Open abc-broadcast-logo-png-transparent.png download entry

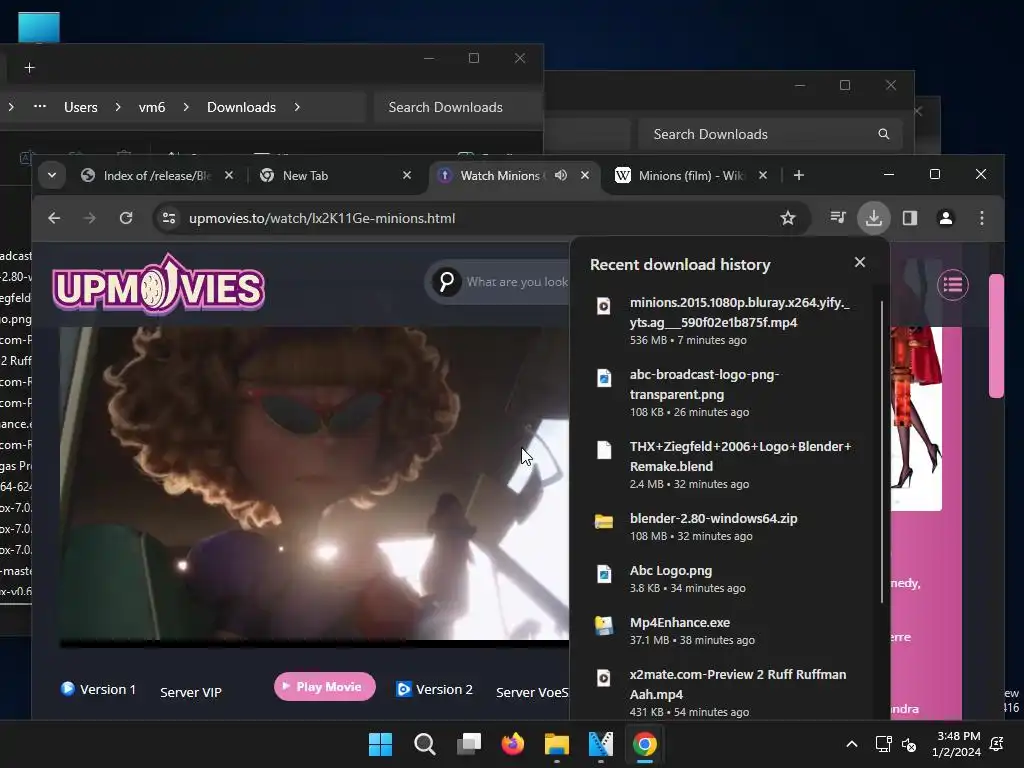pos(729,392)
